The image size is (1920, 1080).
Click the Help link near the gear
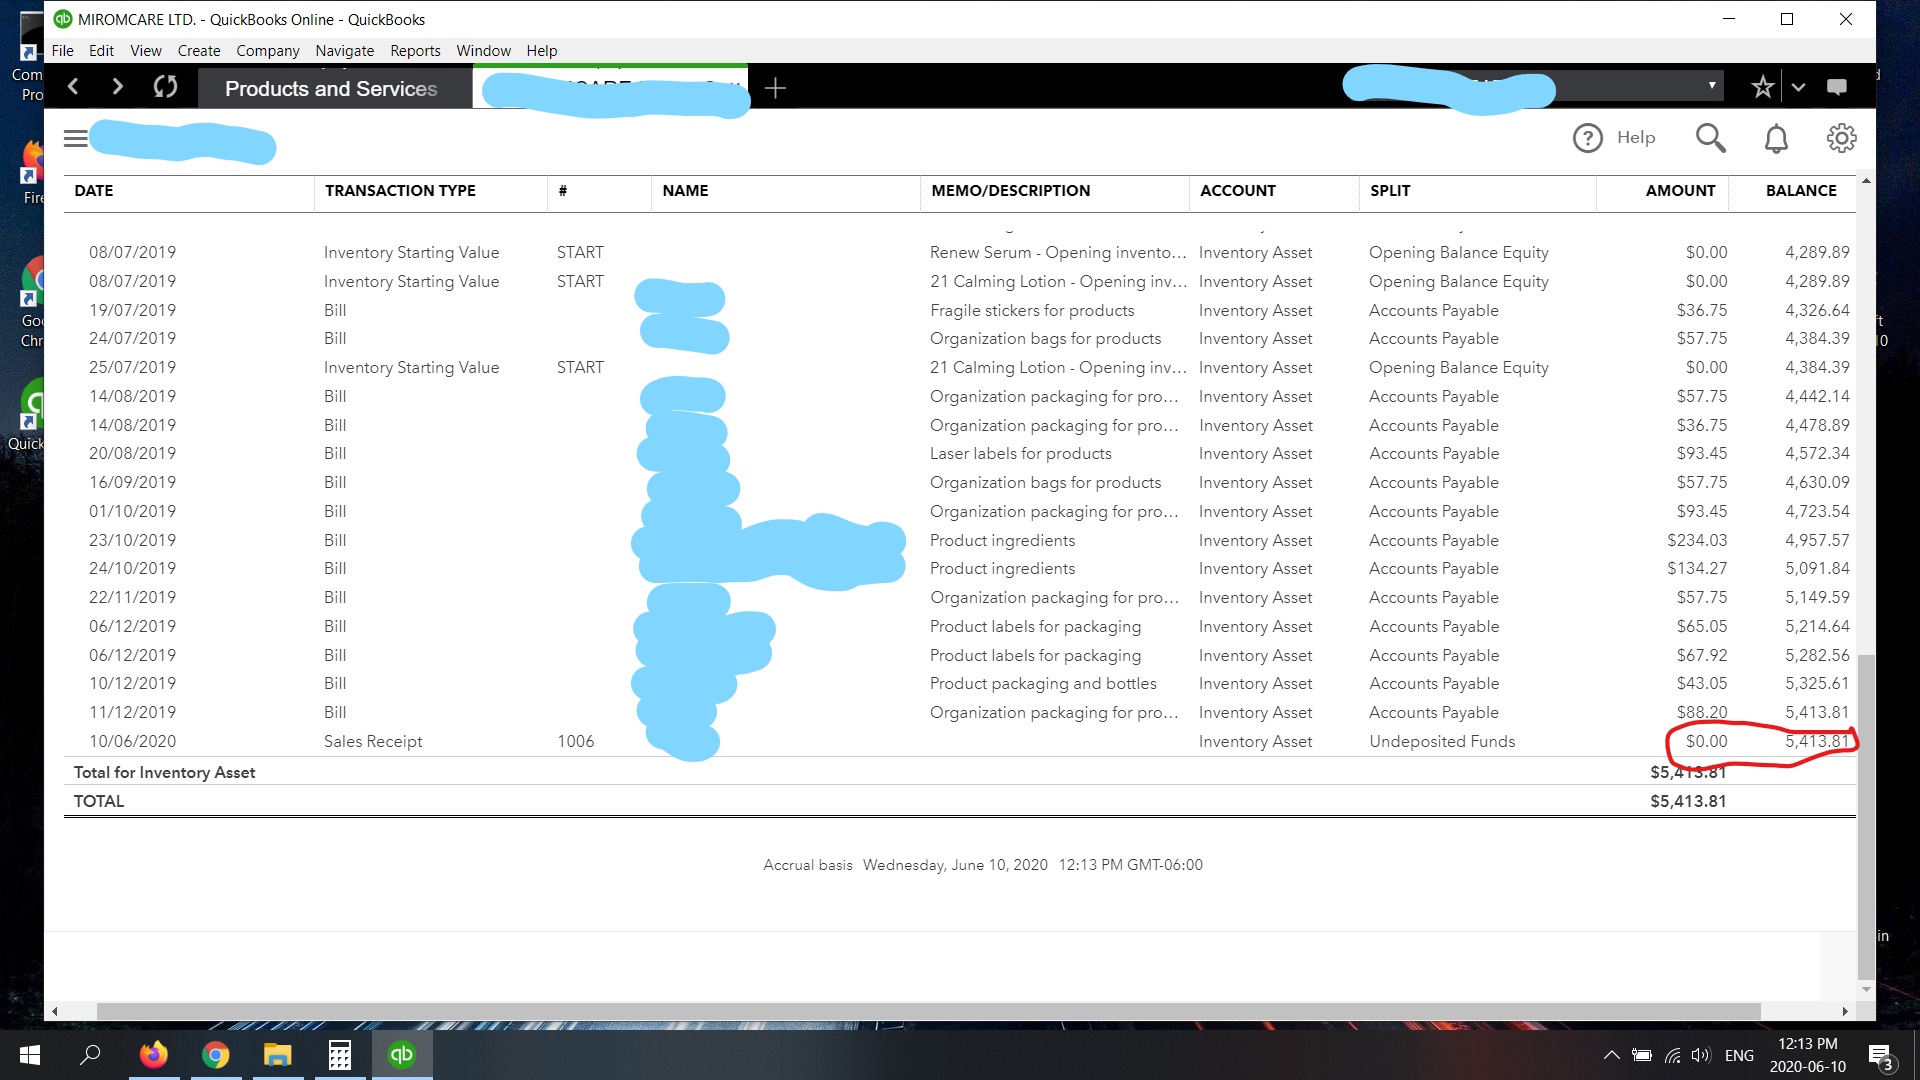[x=1635, y=138]
